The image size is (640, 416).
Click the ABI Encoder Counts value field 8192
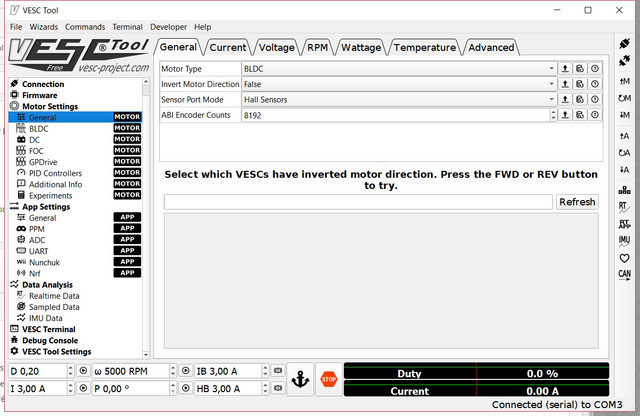click(x=396, y=115)
